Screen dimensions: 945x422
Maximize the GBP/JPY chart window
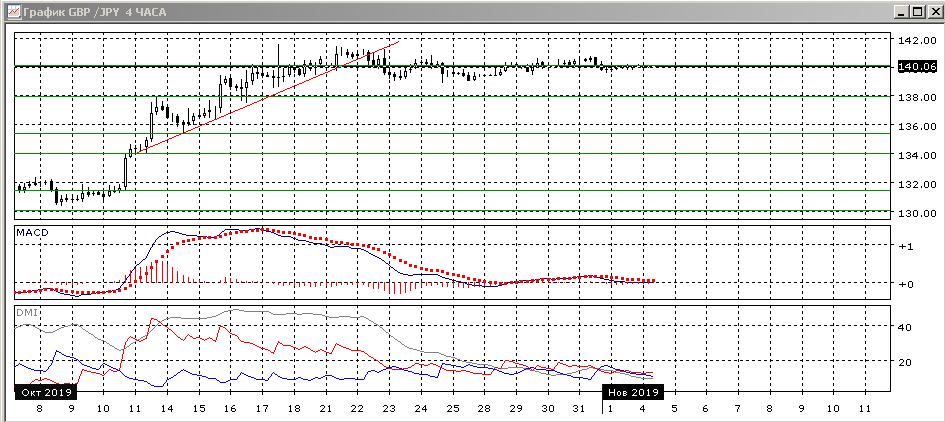coord(917,12)
